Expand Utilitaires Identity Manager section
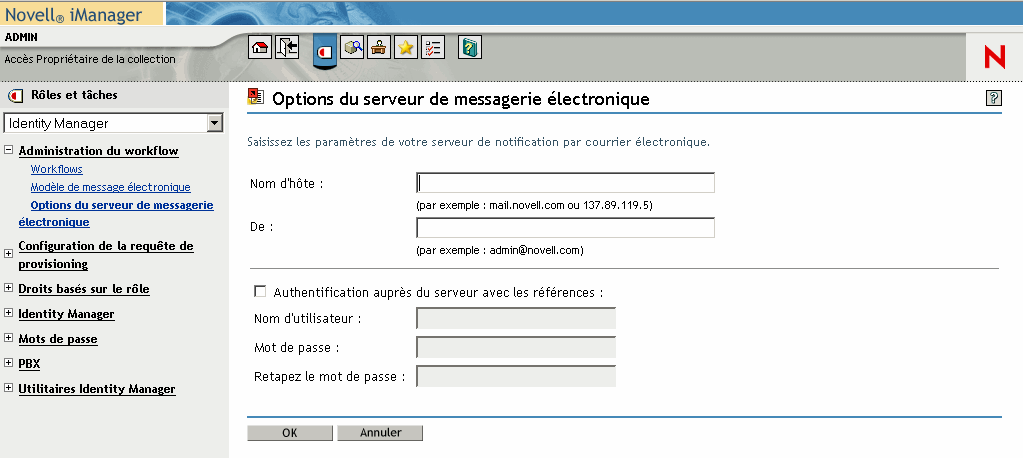The image size is (1023, 458). pyautogui.click(x=8, y=388)
